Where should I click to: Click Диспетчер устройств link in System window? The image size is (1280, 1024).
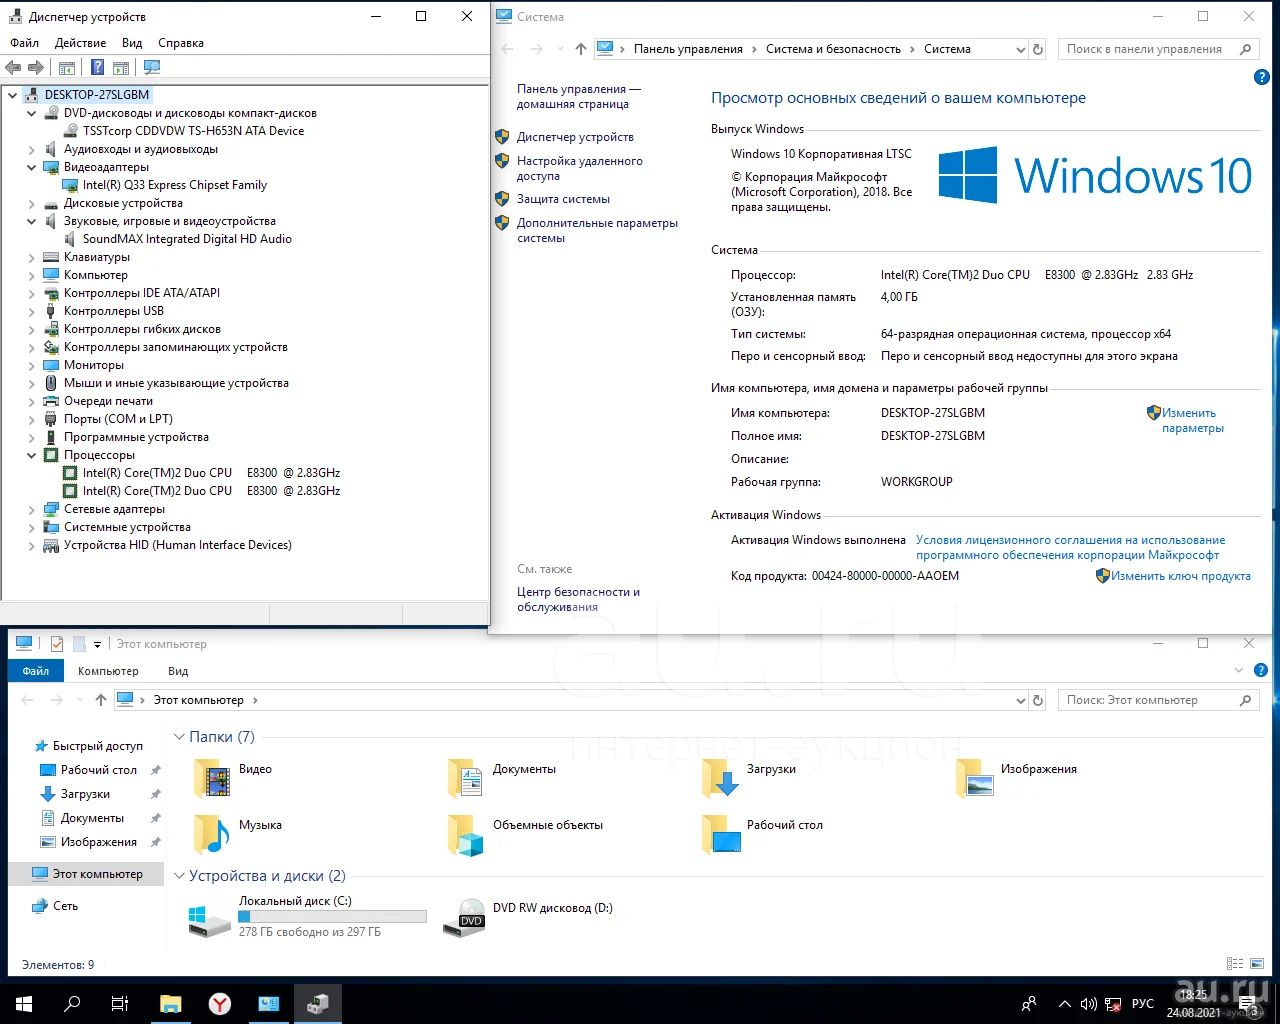point(575,137)
